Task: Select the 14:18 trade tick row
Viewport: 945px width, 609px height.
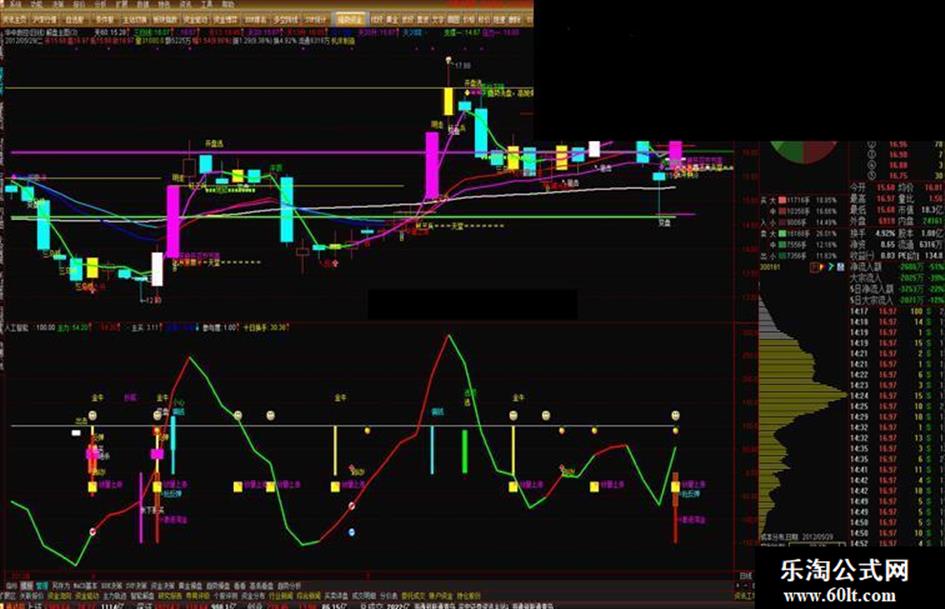Action: 897,322
